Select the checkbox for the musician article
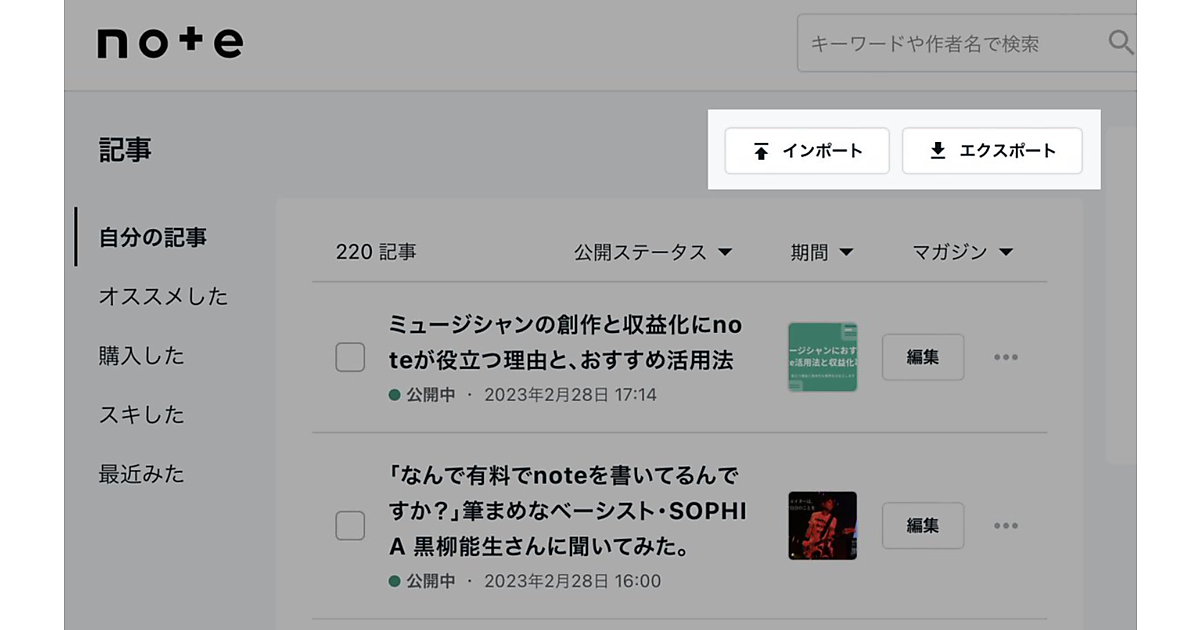This screenshot has width=1200, height=630. click(350, 357)
